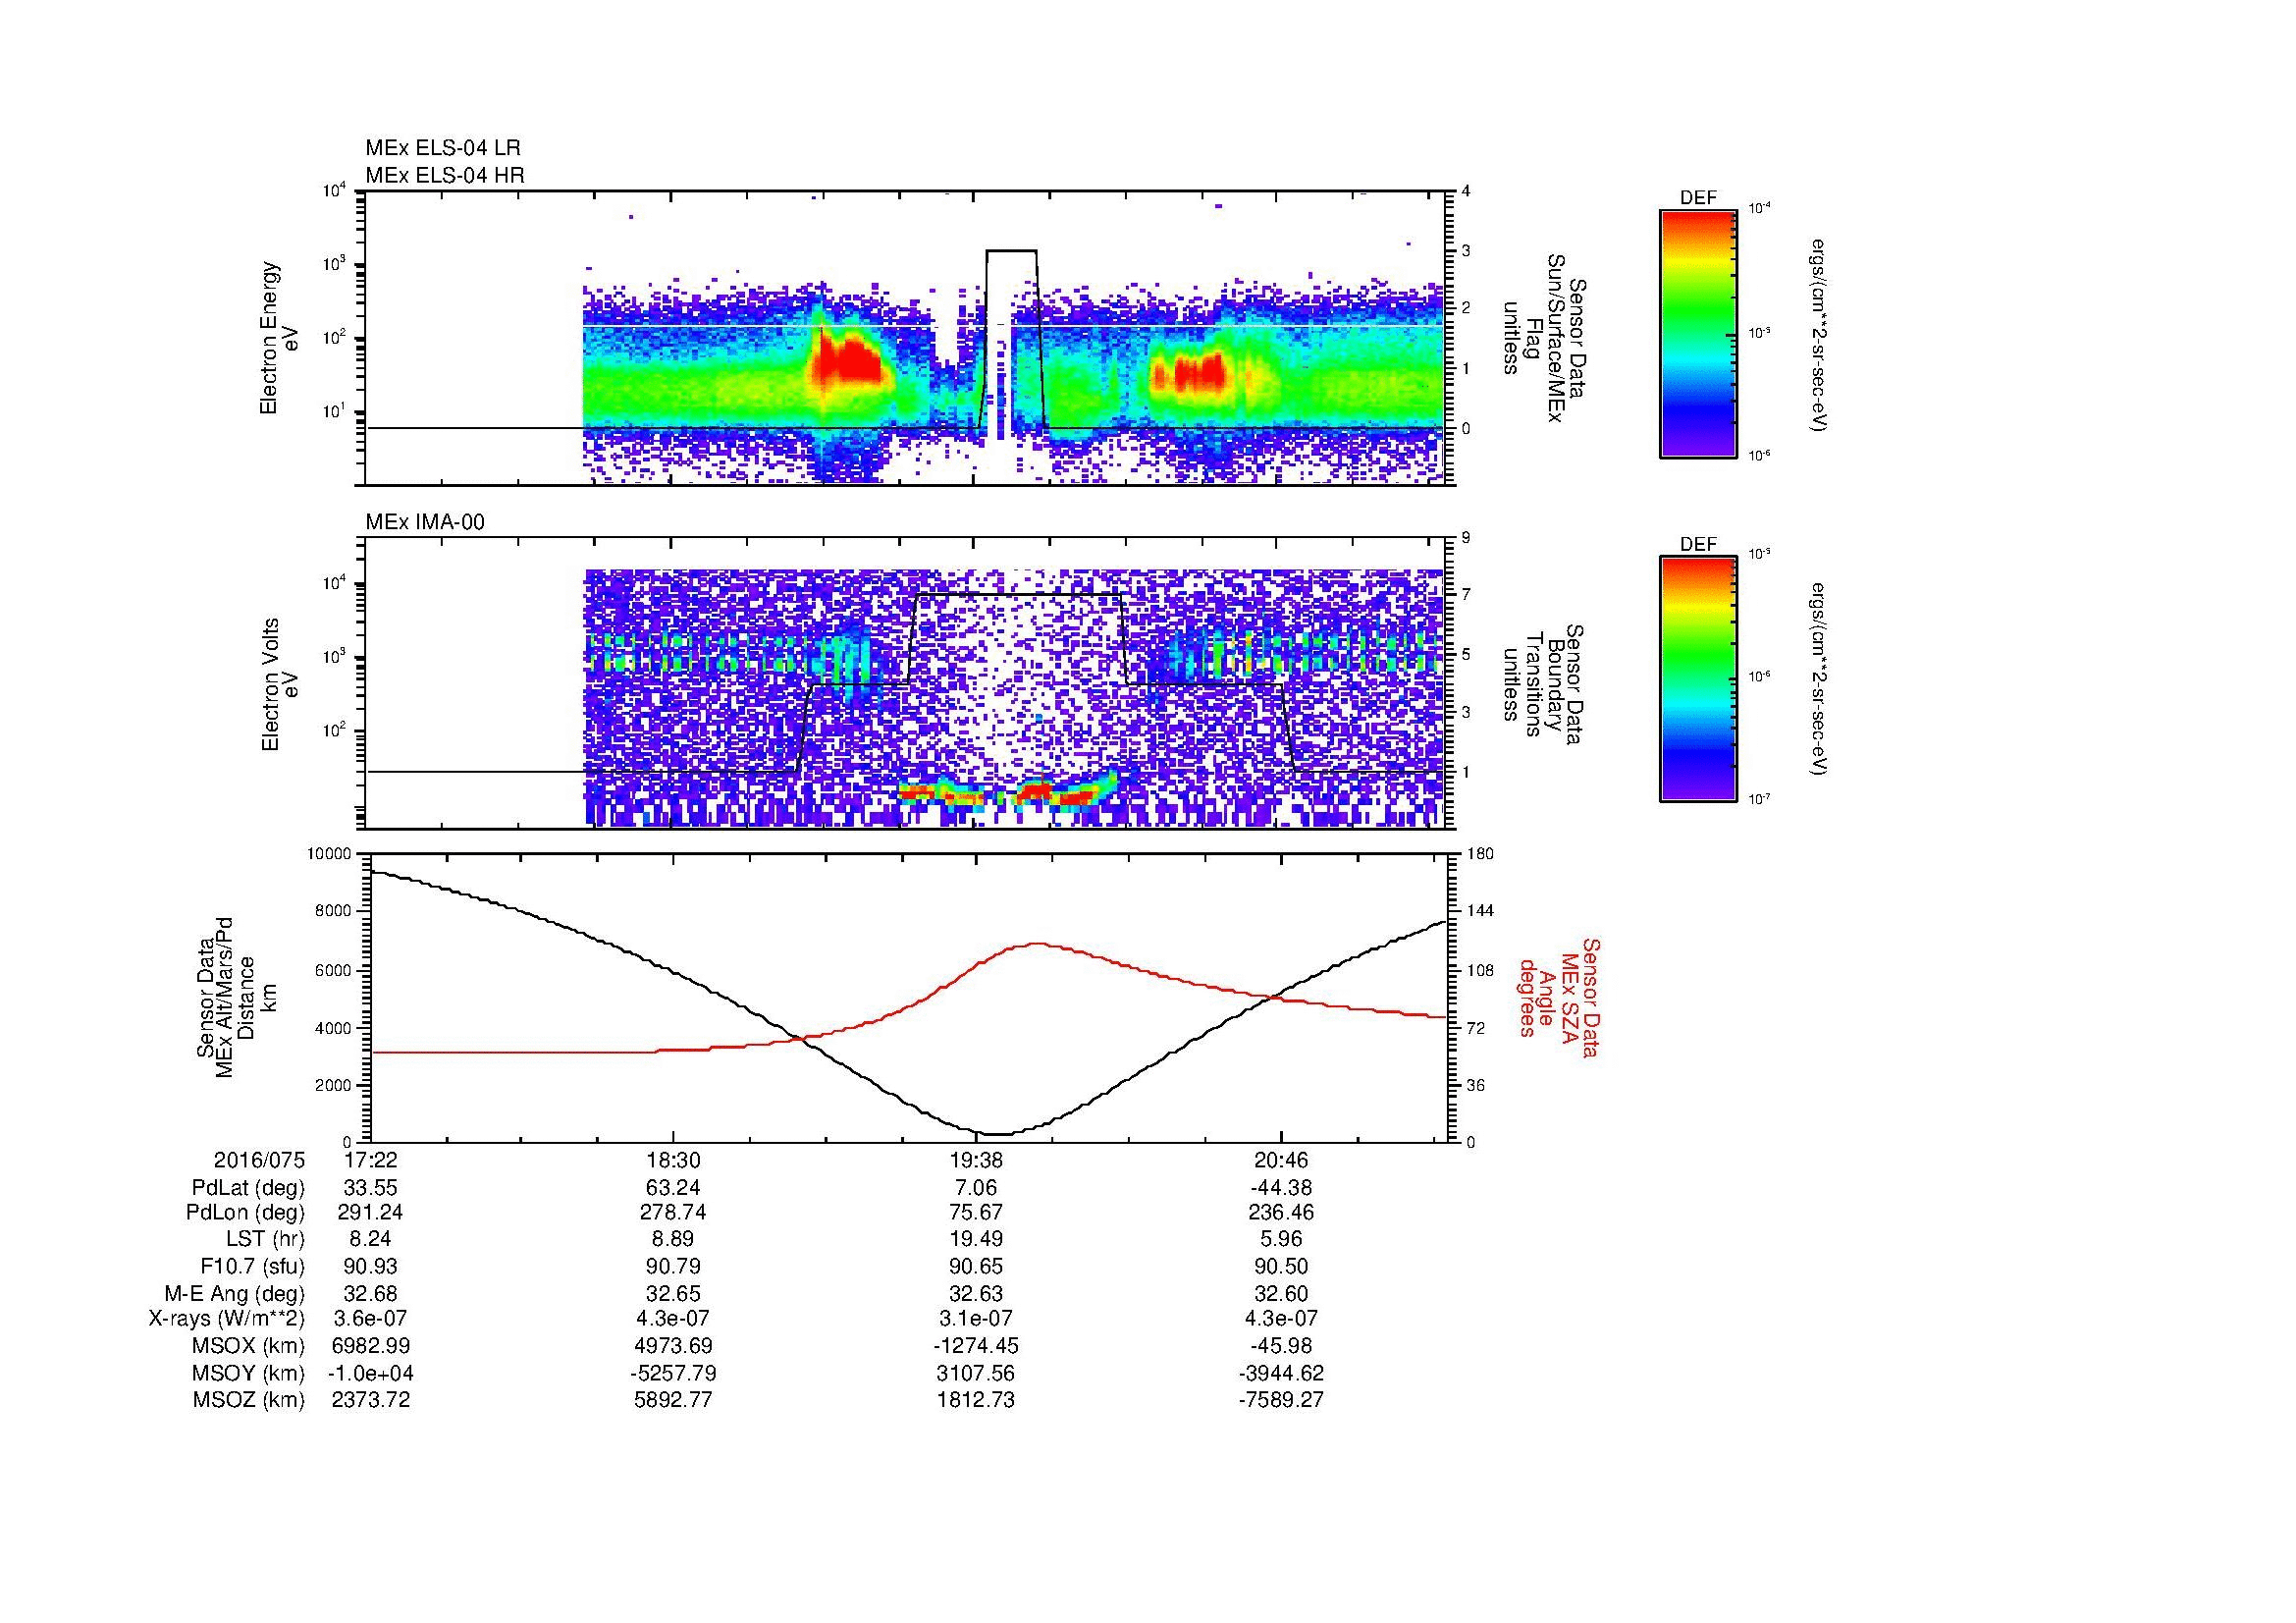Viewport: 2296px width, 1623px height.
Task: Click the peak of the red SZA curve
Action: pos(1037,943)
